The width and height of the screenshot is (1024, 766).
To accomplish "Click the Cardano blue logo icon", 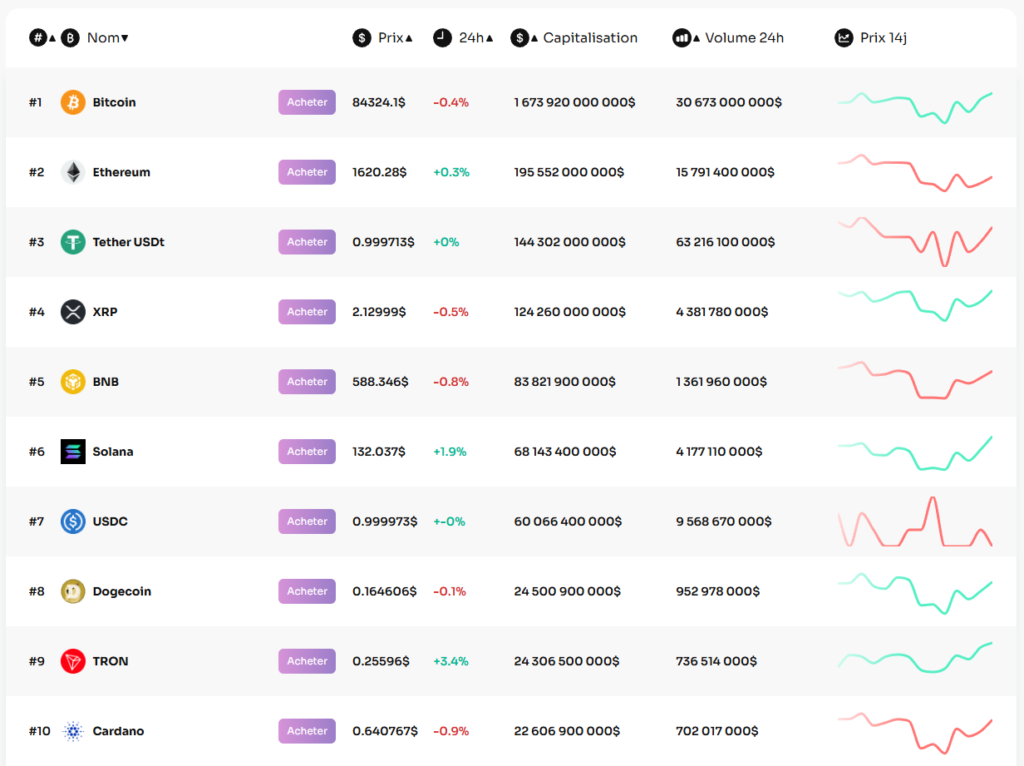I will (73, 731).
